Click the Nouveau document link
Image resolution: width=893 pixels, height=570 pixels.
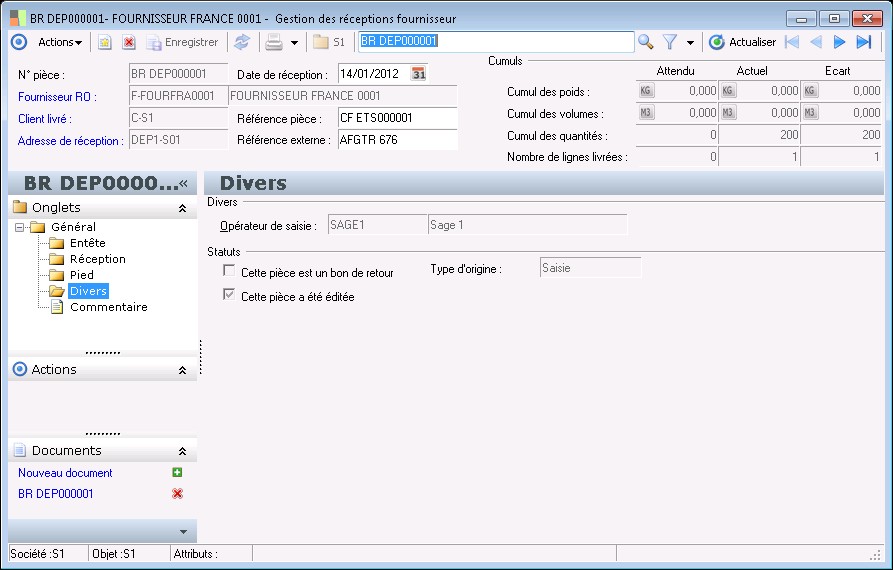[x=65, y=473]
